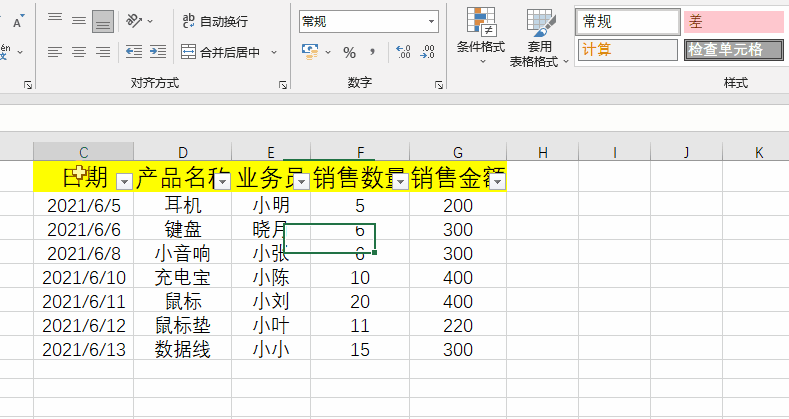Expand 合并后居中 dropdown arrow

[x=274, y=52]
